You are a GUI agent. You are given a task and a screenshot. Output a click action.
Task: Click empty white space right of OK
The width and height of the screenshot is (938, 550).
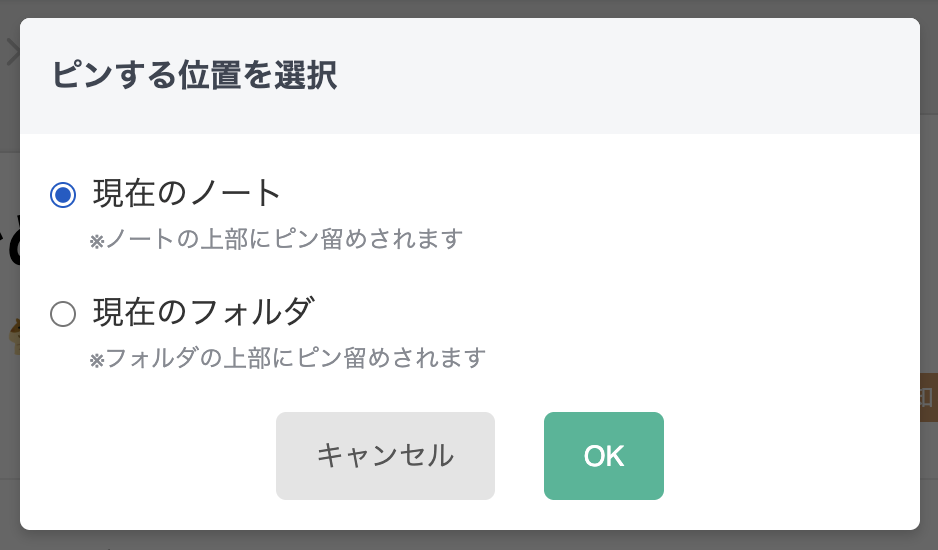click(x=790, y=456)
